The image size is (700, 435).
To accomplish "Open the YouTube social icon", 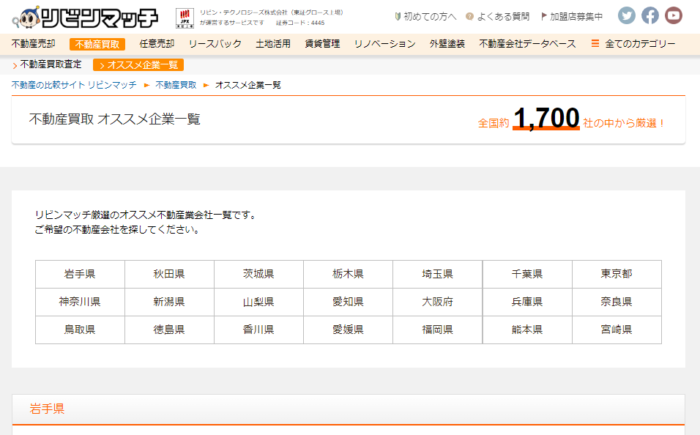I will pyautogui.click(x=673, y=16).
